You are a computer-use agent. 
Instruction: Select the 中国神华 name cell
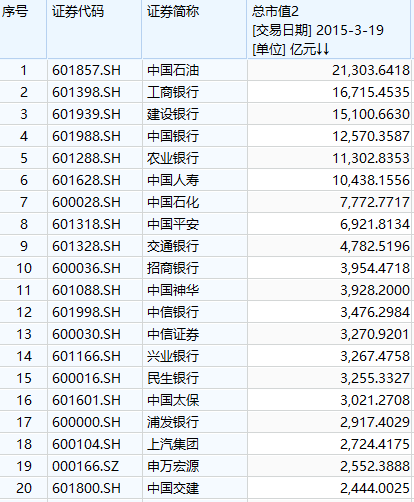click(195, 290)
